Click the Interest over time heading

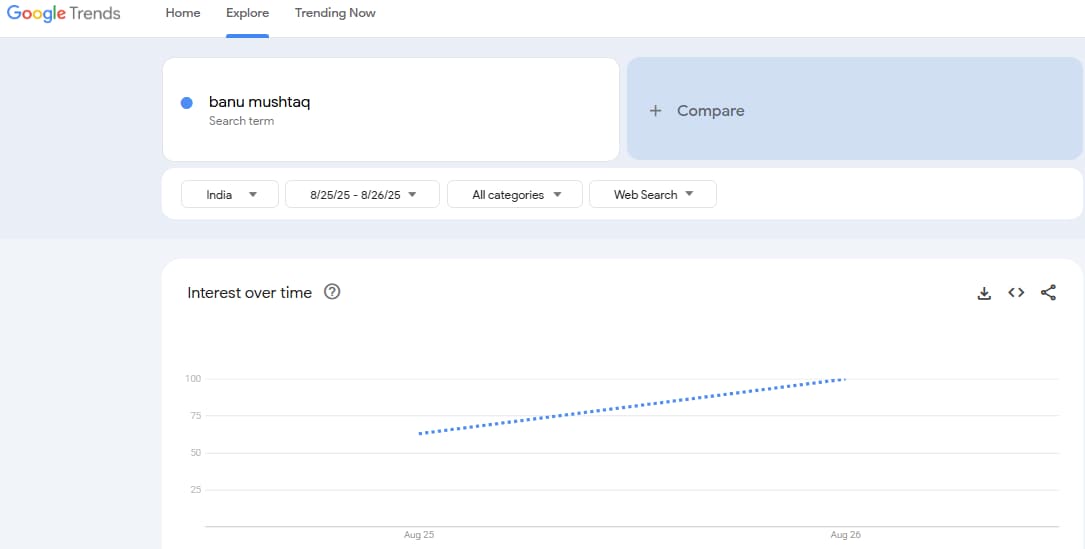click(x=249, y=293)
